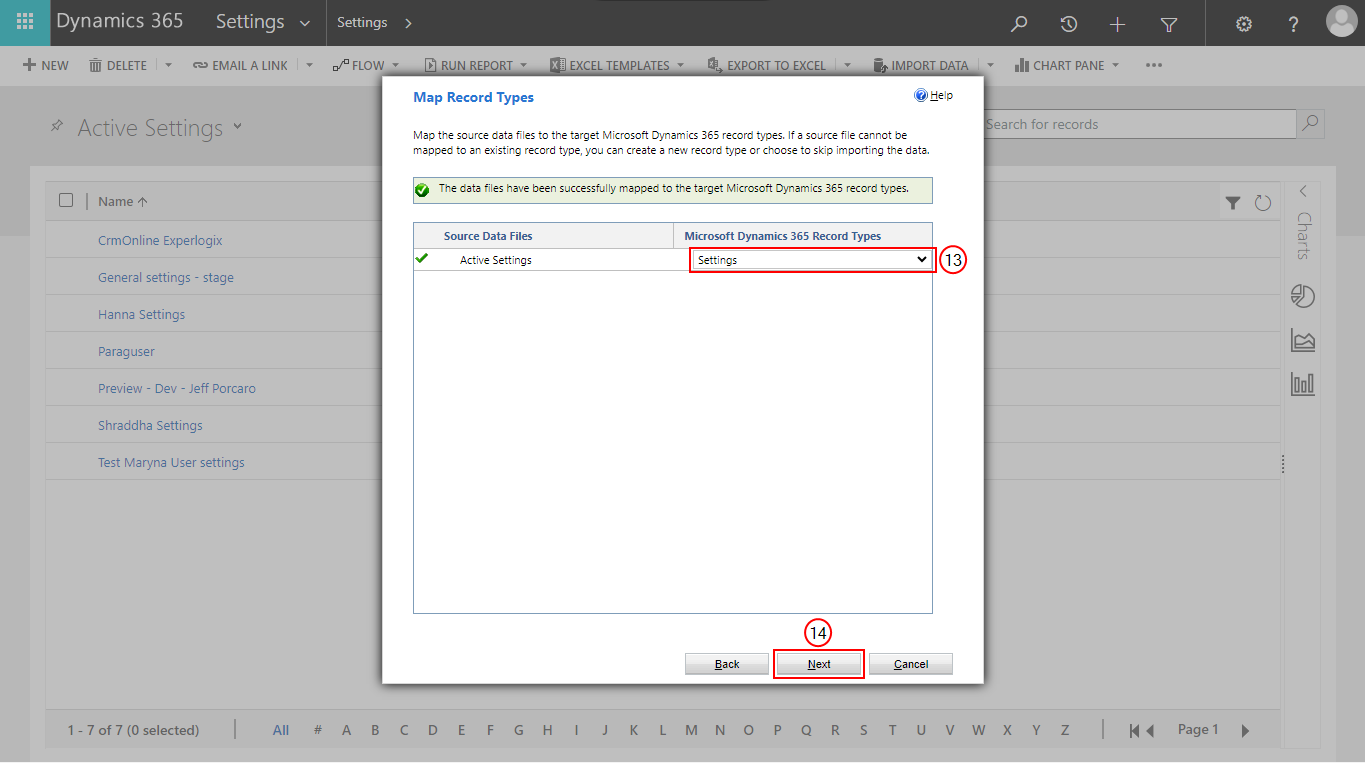
Task: Open advanced find funnel icon in top bar
Action: (x=1168, y=24)
